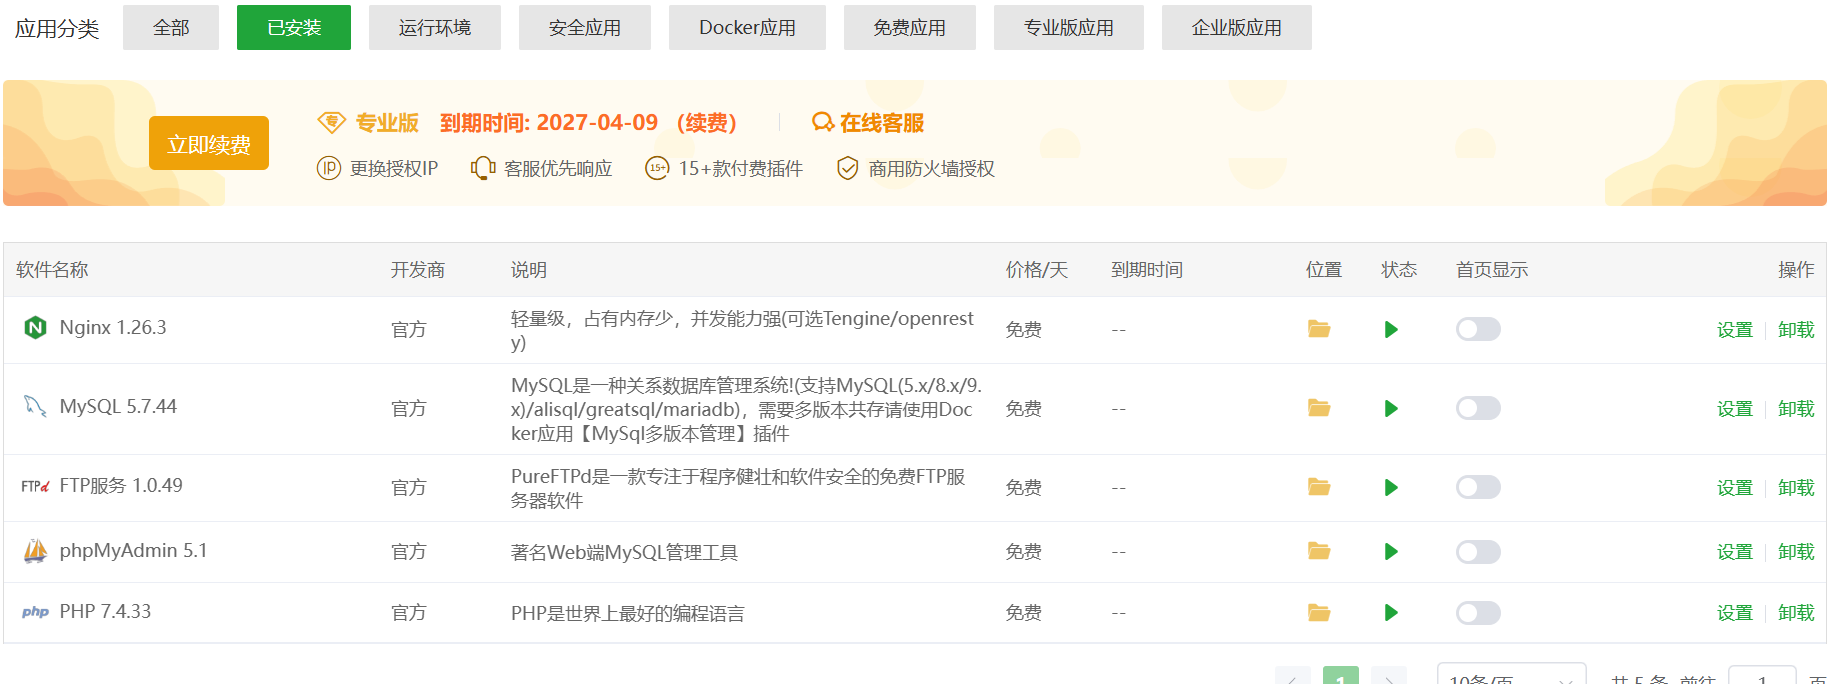This screenshot has width=1845, height=684.
Task: Click the Nginx logo icon
Action: (x=35, y=327)
